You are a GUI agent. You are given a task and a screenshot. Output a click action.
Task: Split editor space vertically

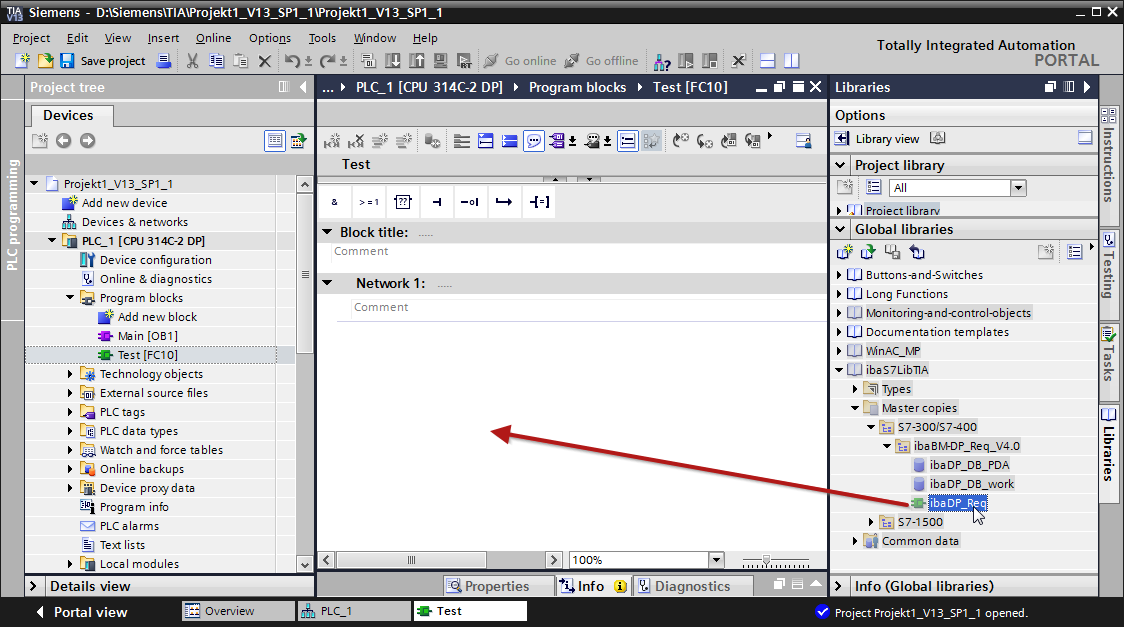(x=791, y=61)
